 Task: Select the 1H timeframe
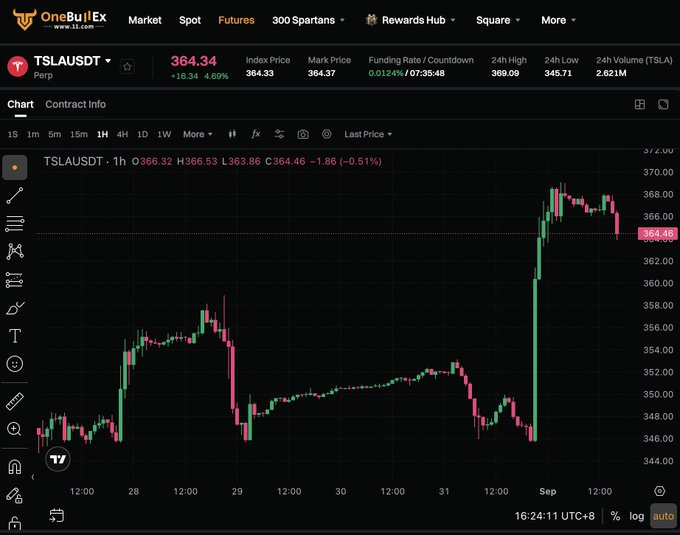pyautogui.click(x=102, y=134)
